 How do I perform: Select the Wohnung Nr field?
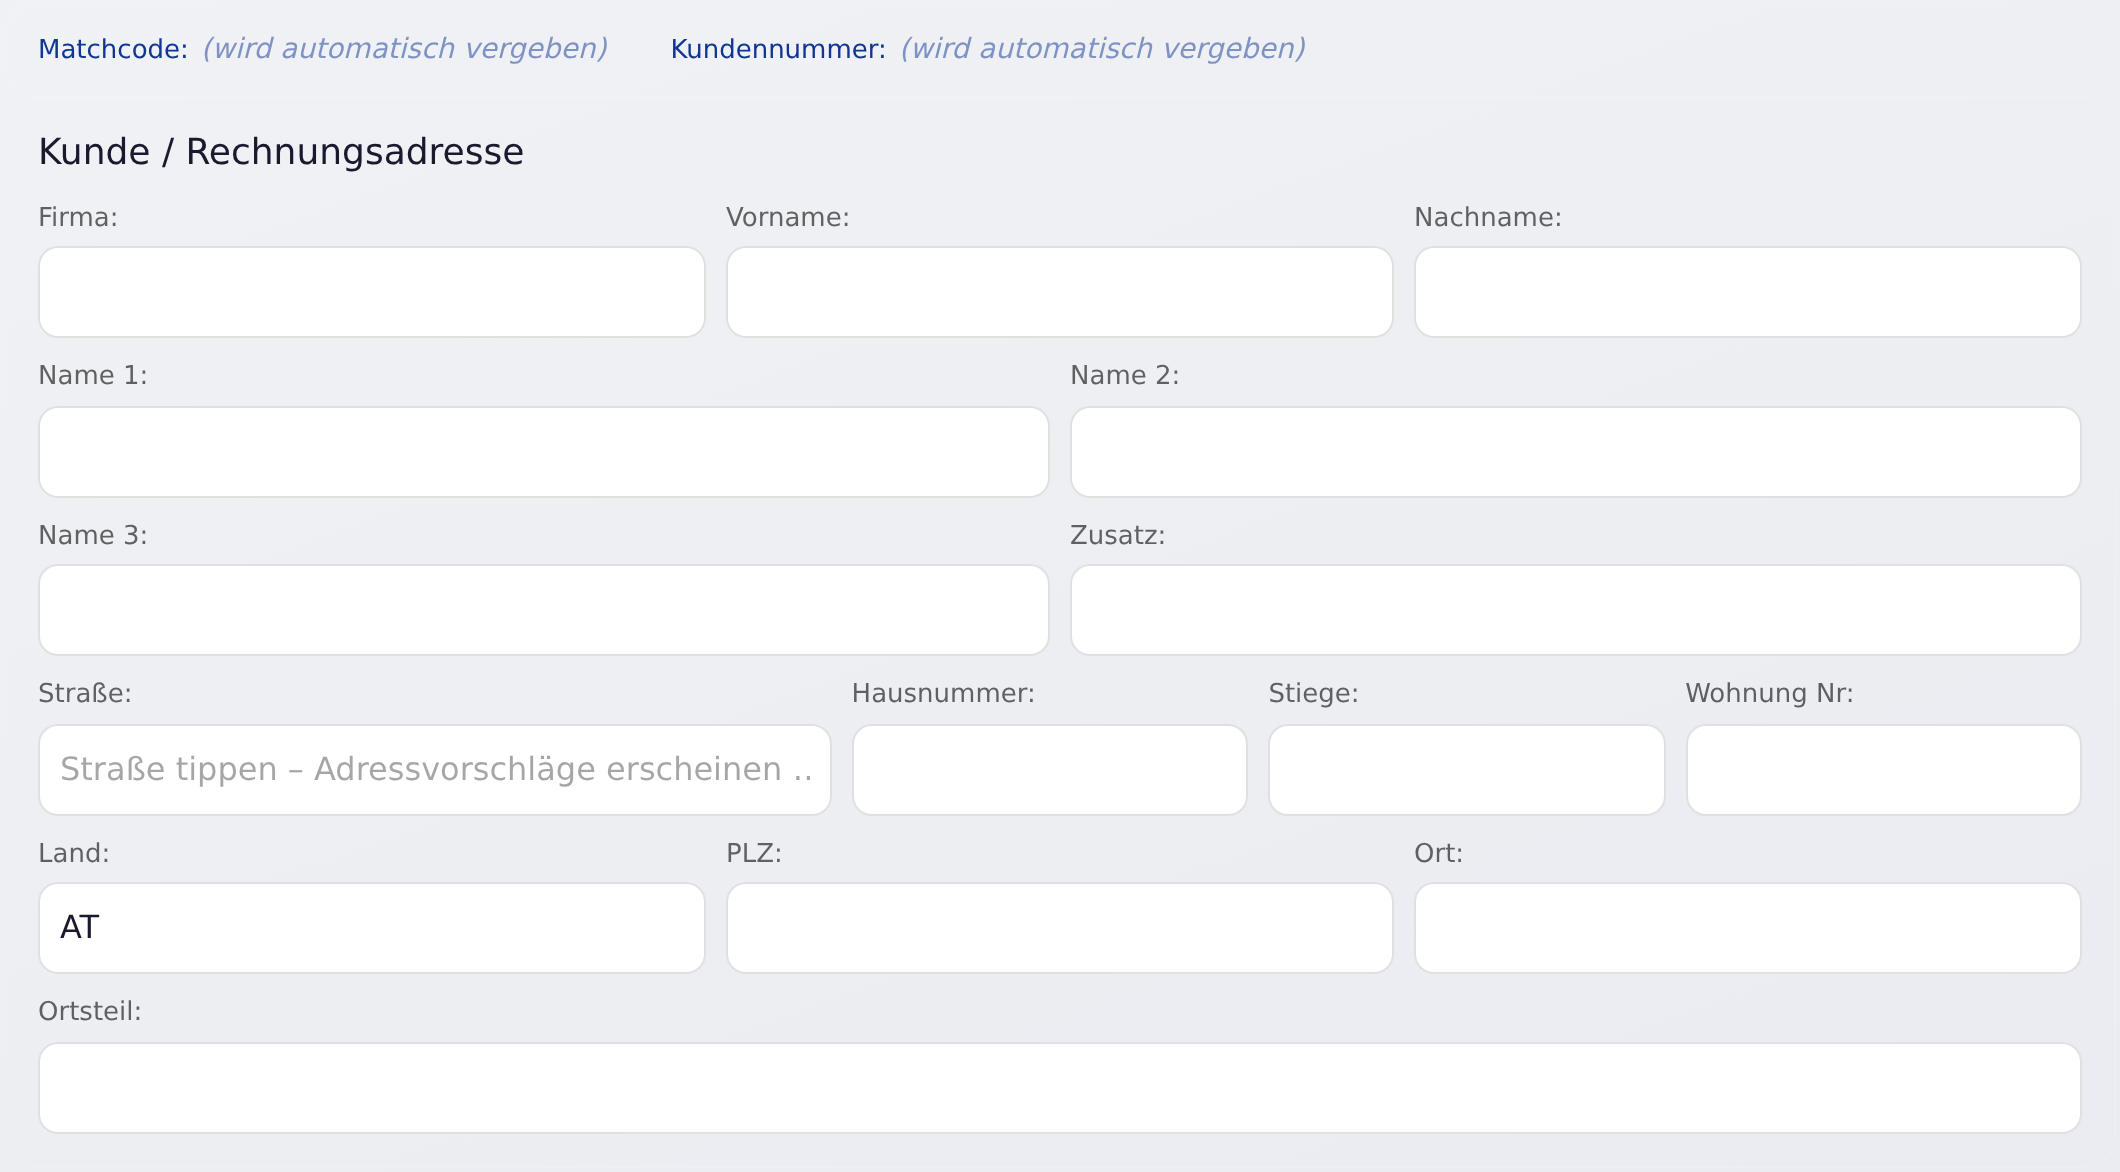click(x=1884, y=770)
